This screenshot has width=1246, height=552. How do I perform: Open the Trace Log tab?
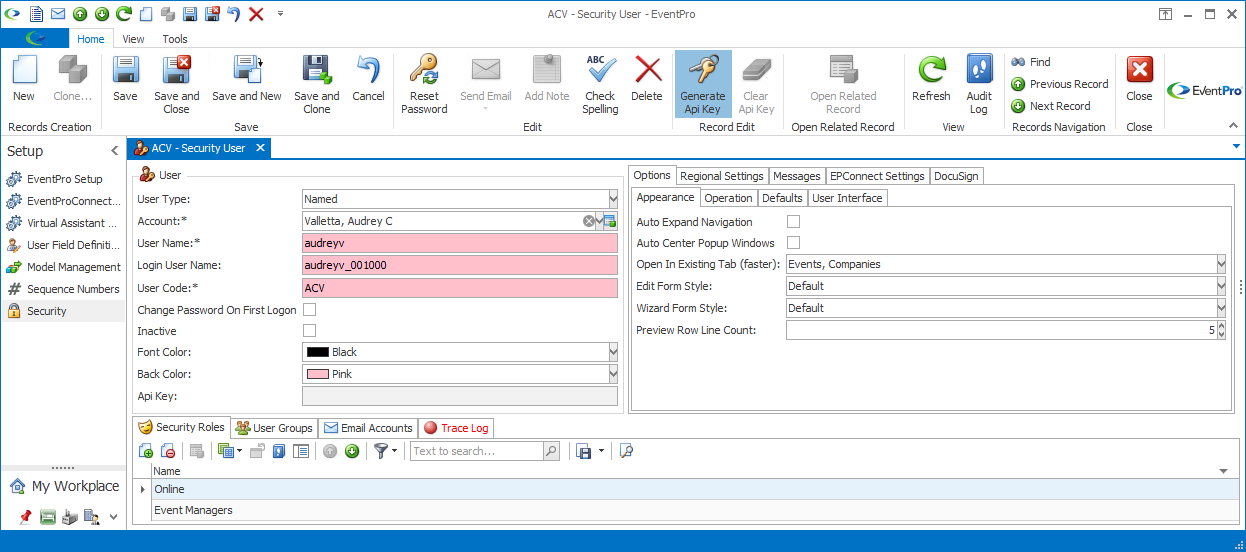[456, 428]
